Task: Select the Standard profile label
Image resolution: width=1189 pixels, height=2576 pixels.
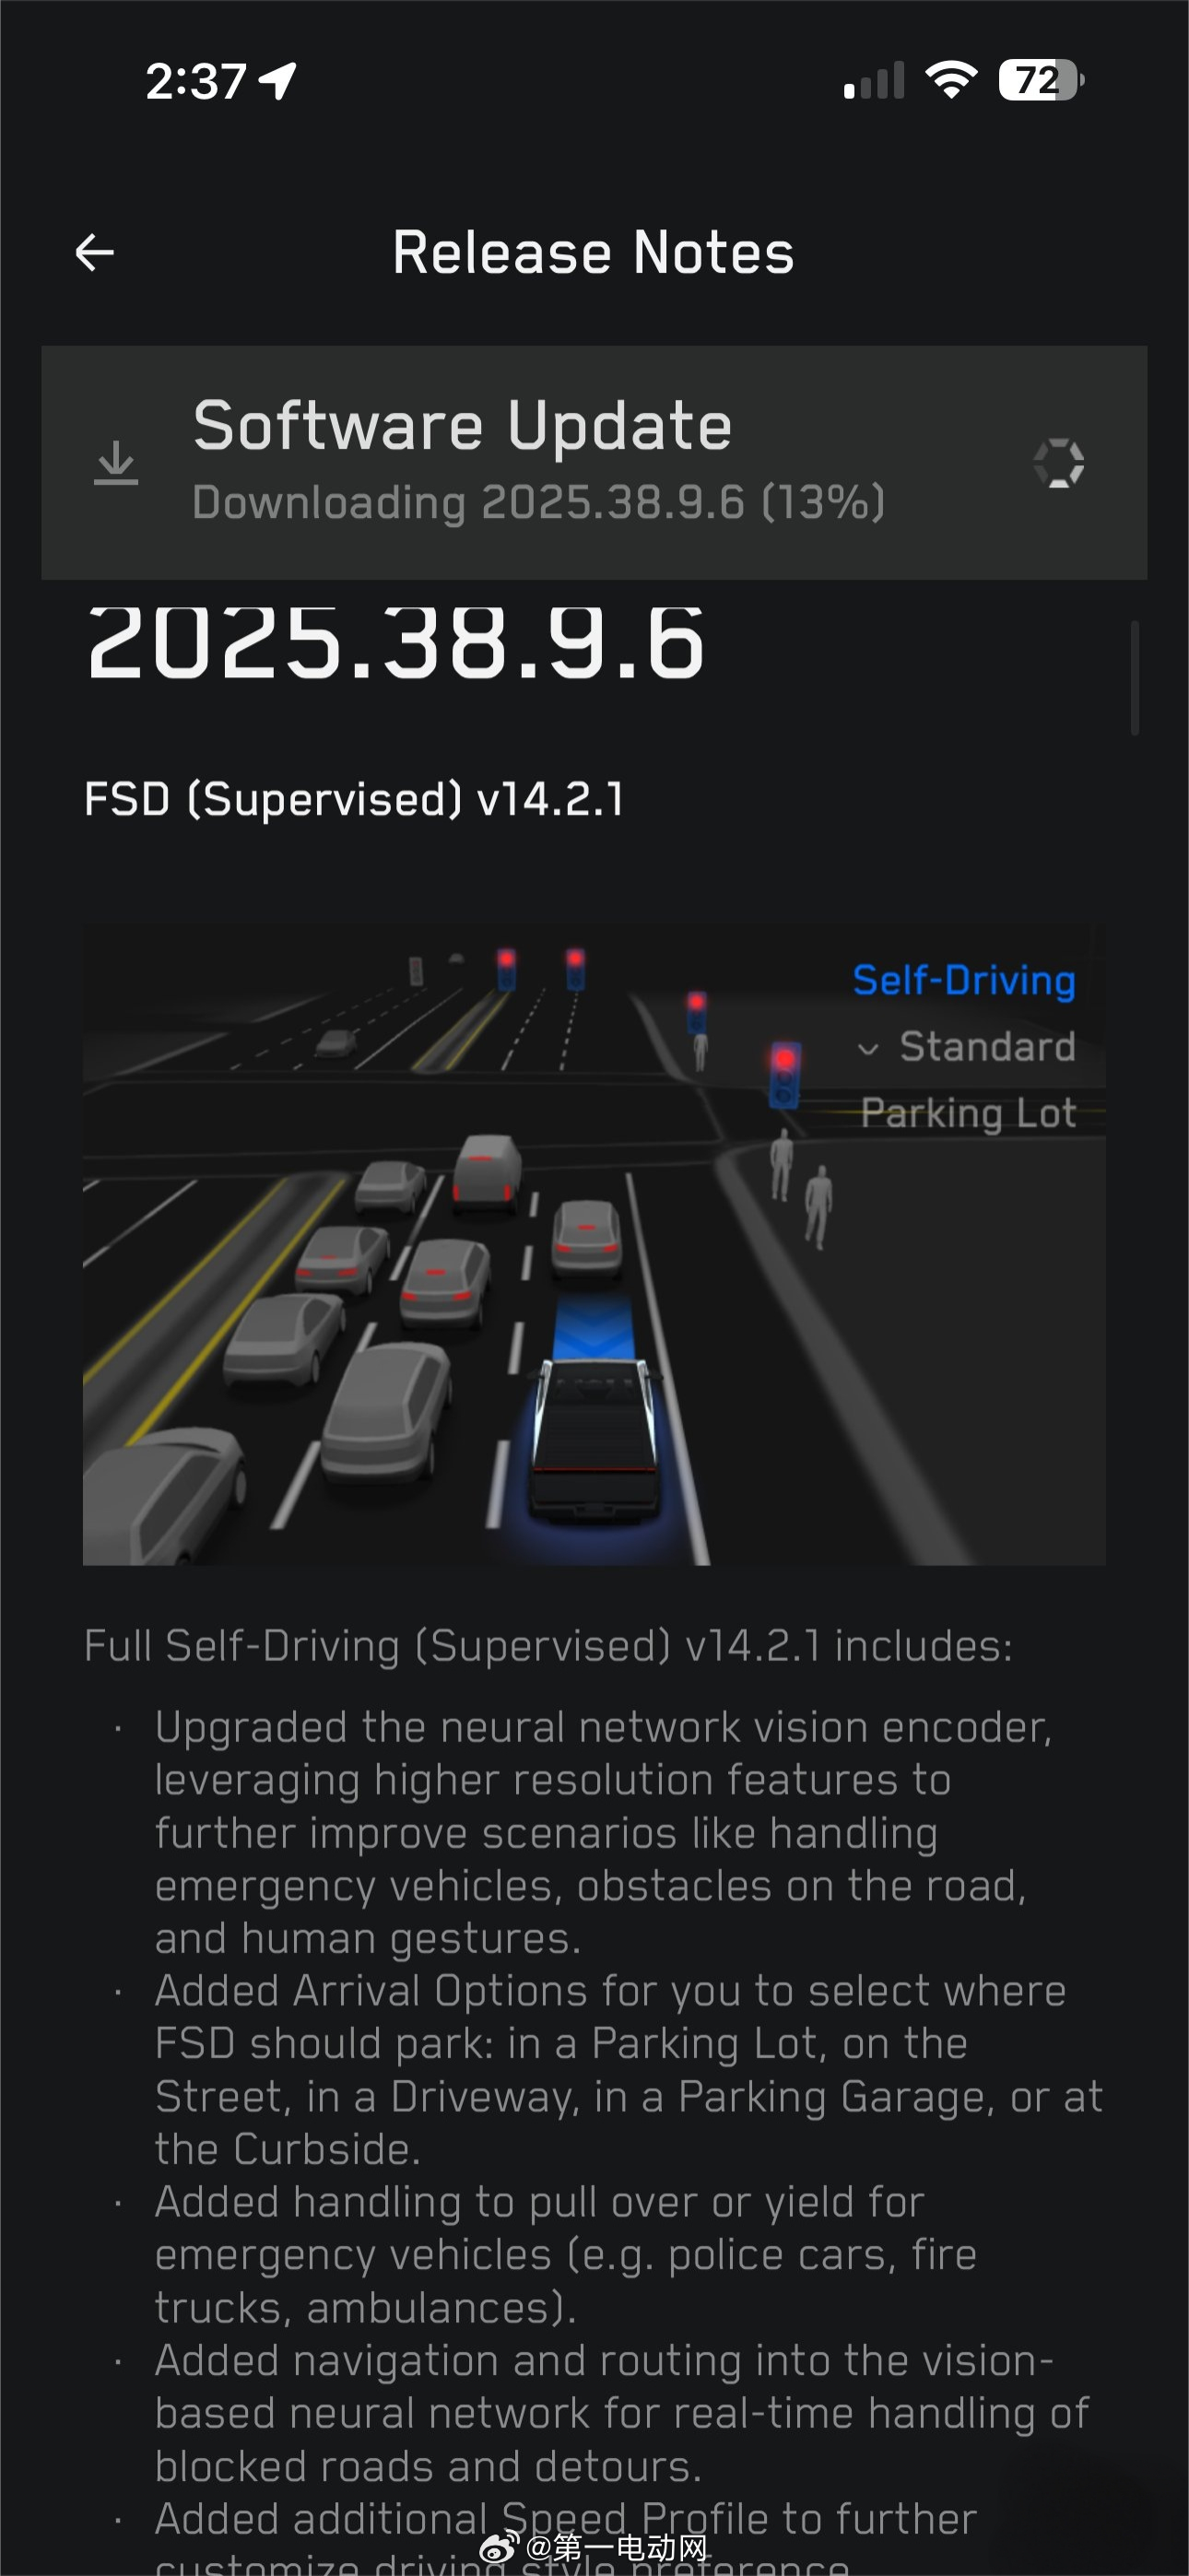Action: pos(987,1047)
